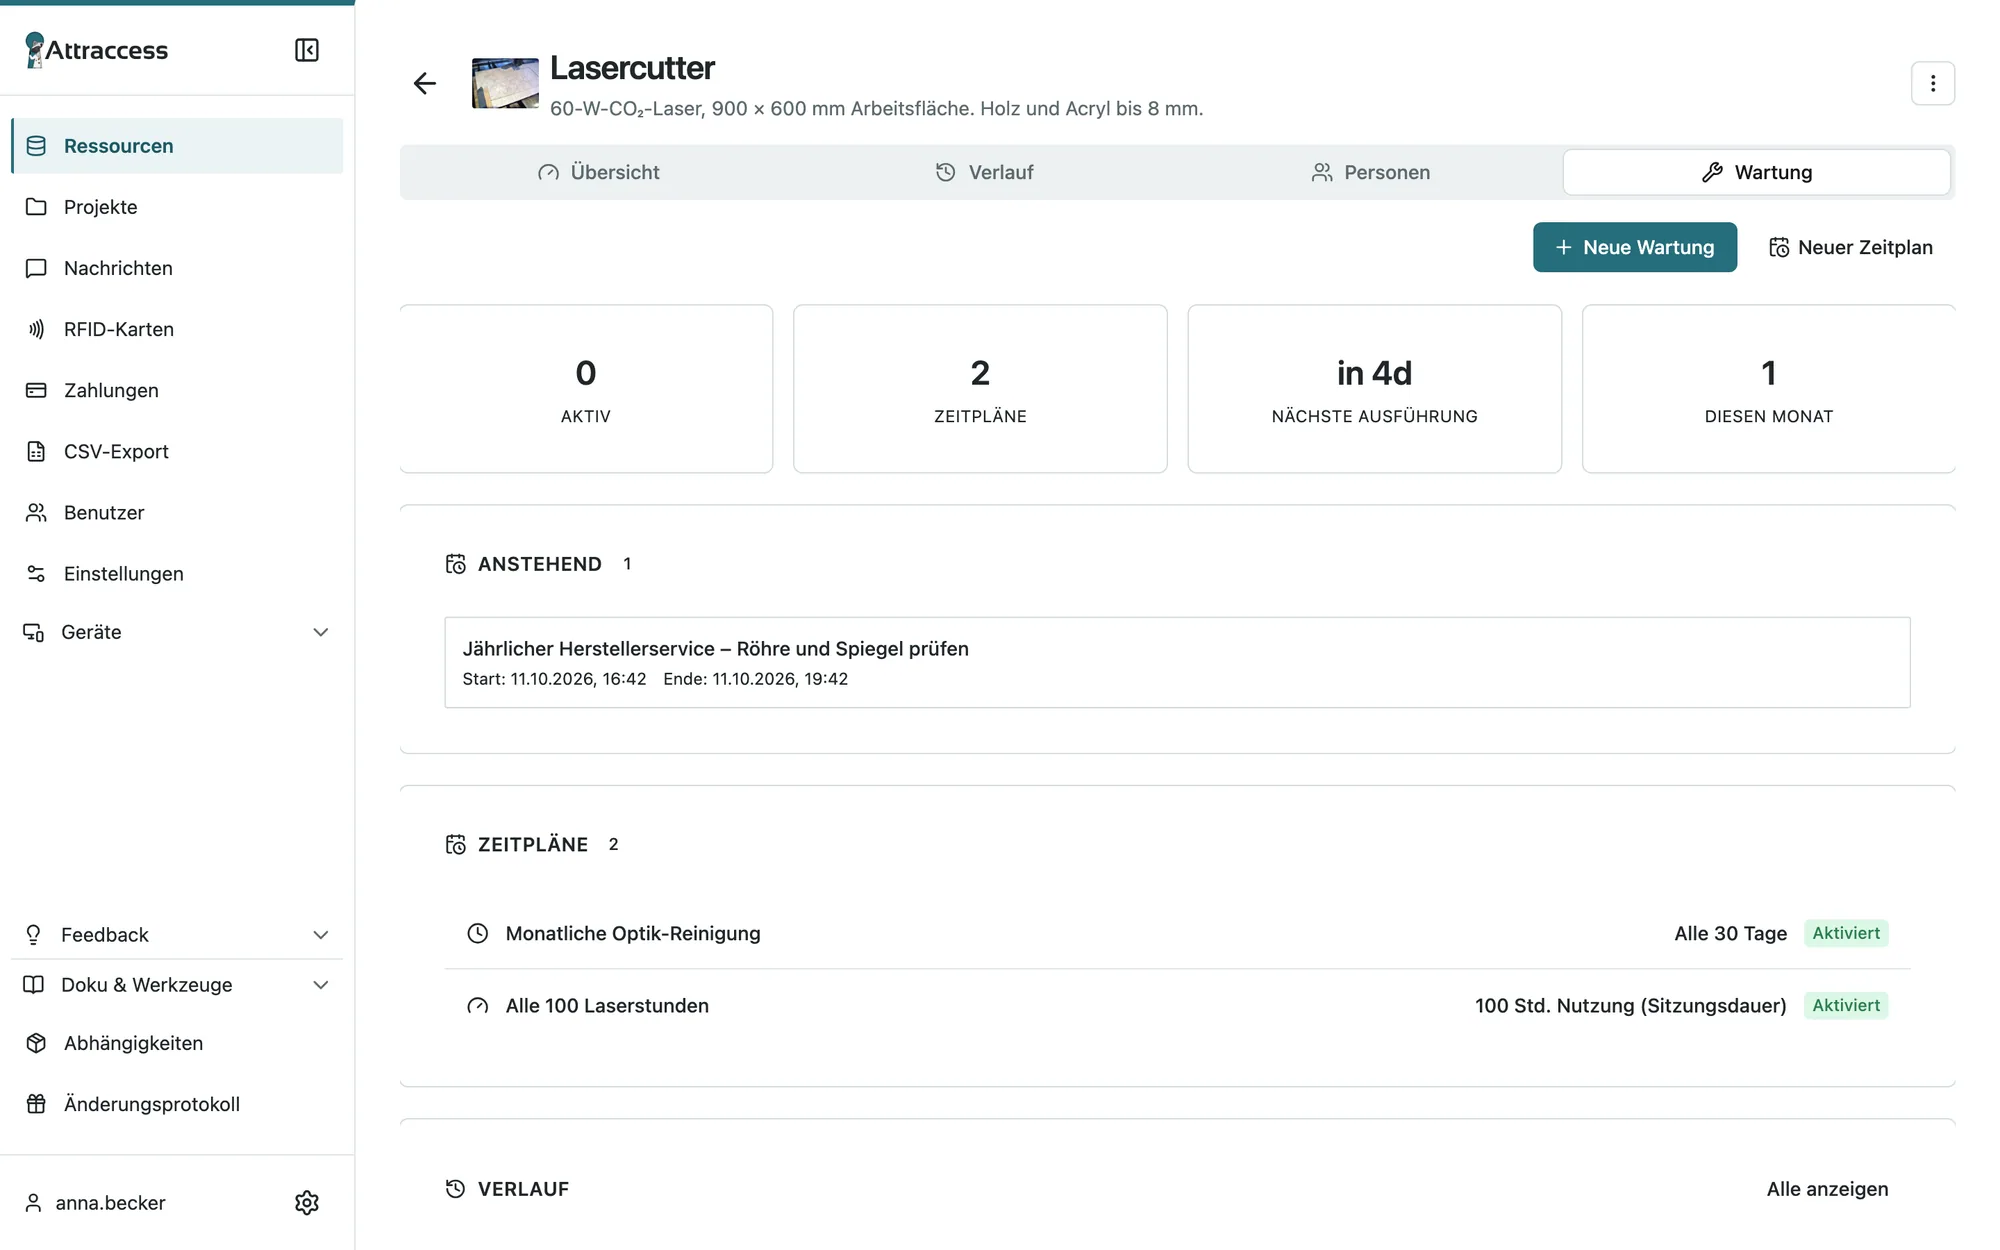Click the Abhängigkeiten package icon

pyautogui.click(x=36, y=1043)
